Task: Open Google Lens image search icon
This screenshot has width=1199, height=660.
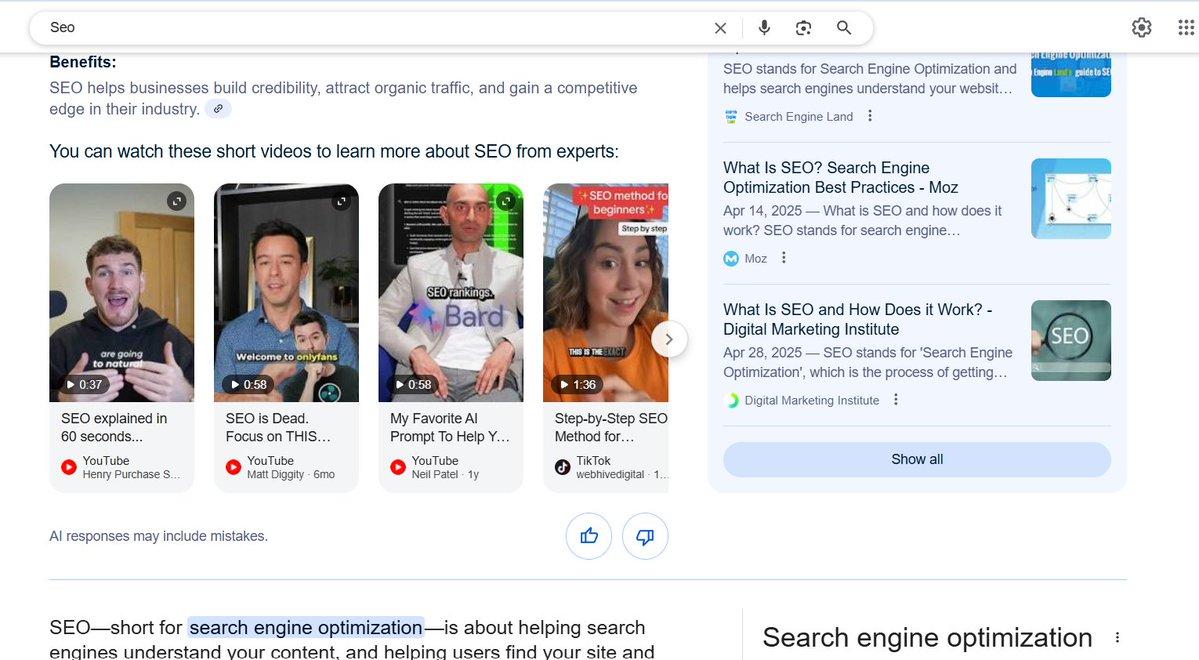Action: (x=803, y=28)
